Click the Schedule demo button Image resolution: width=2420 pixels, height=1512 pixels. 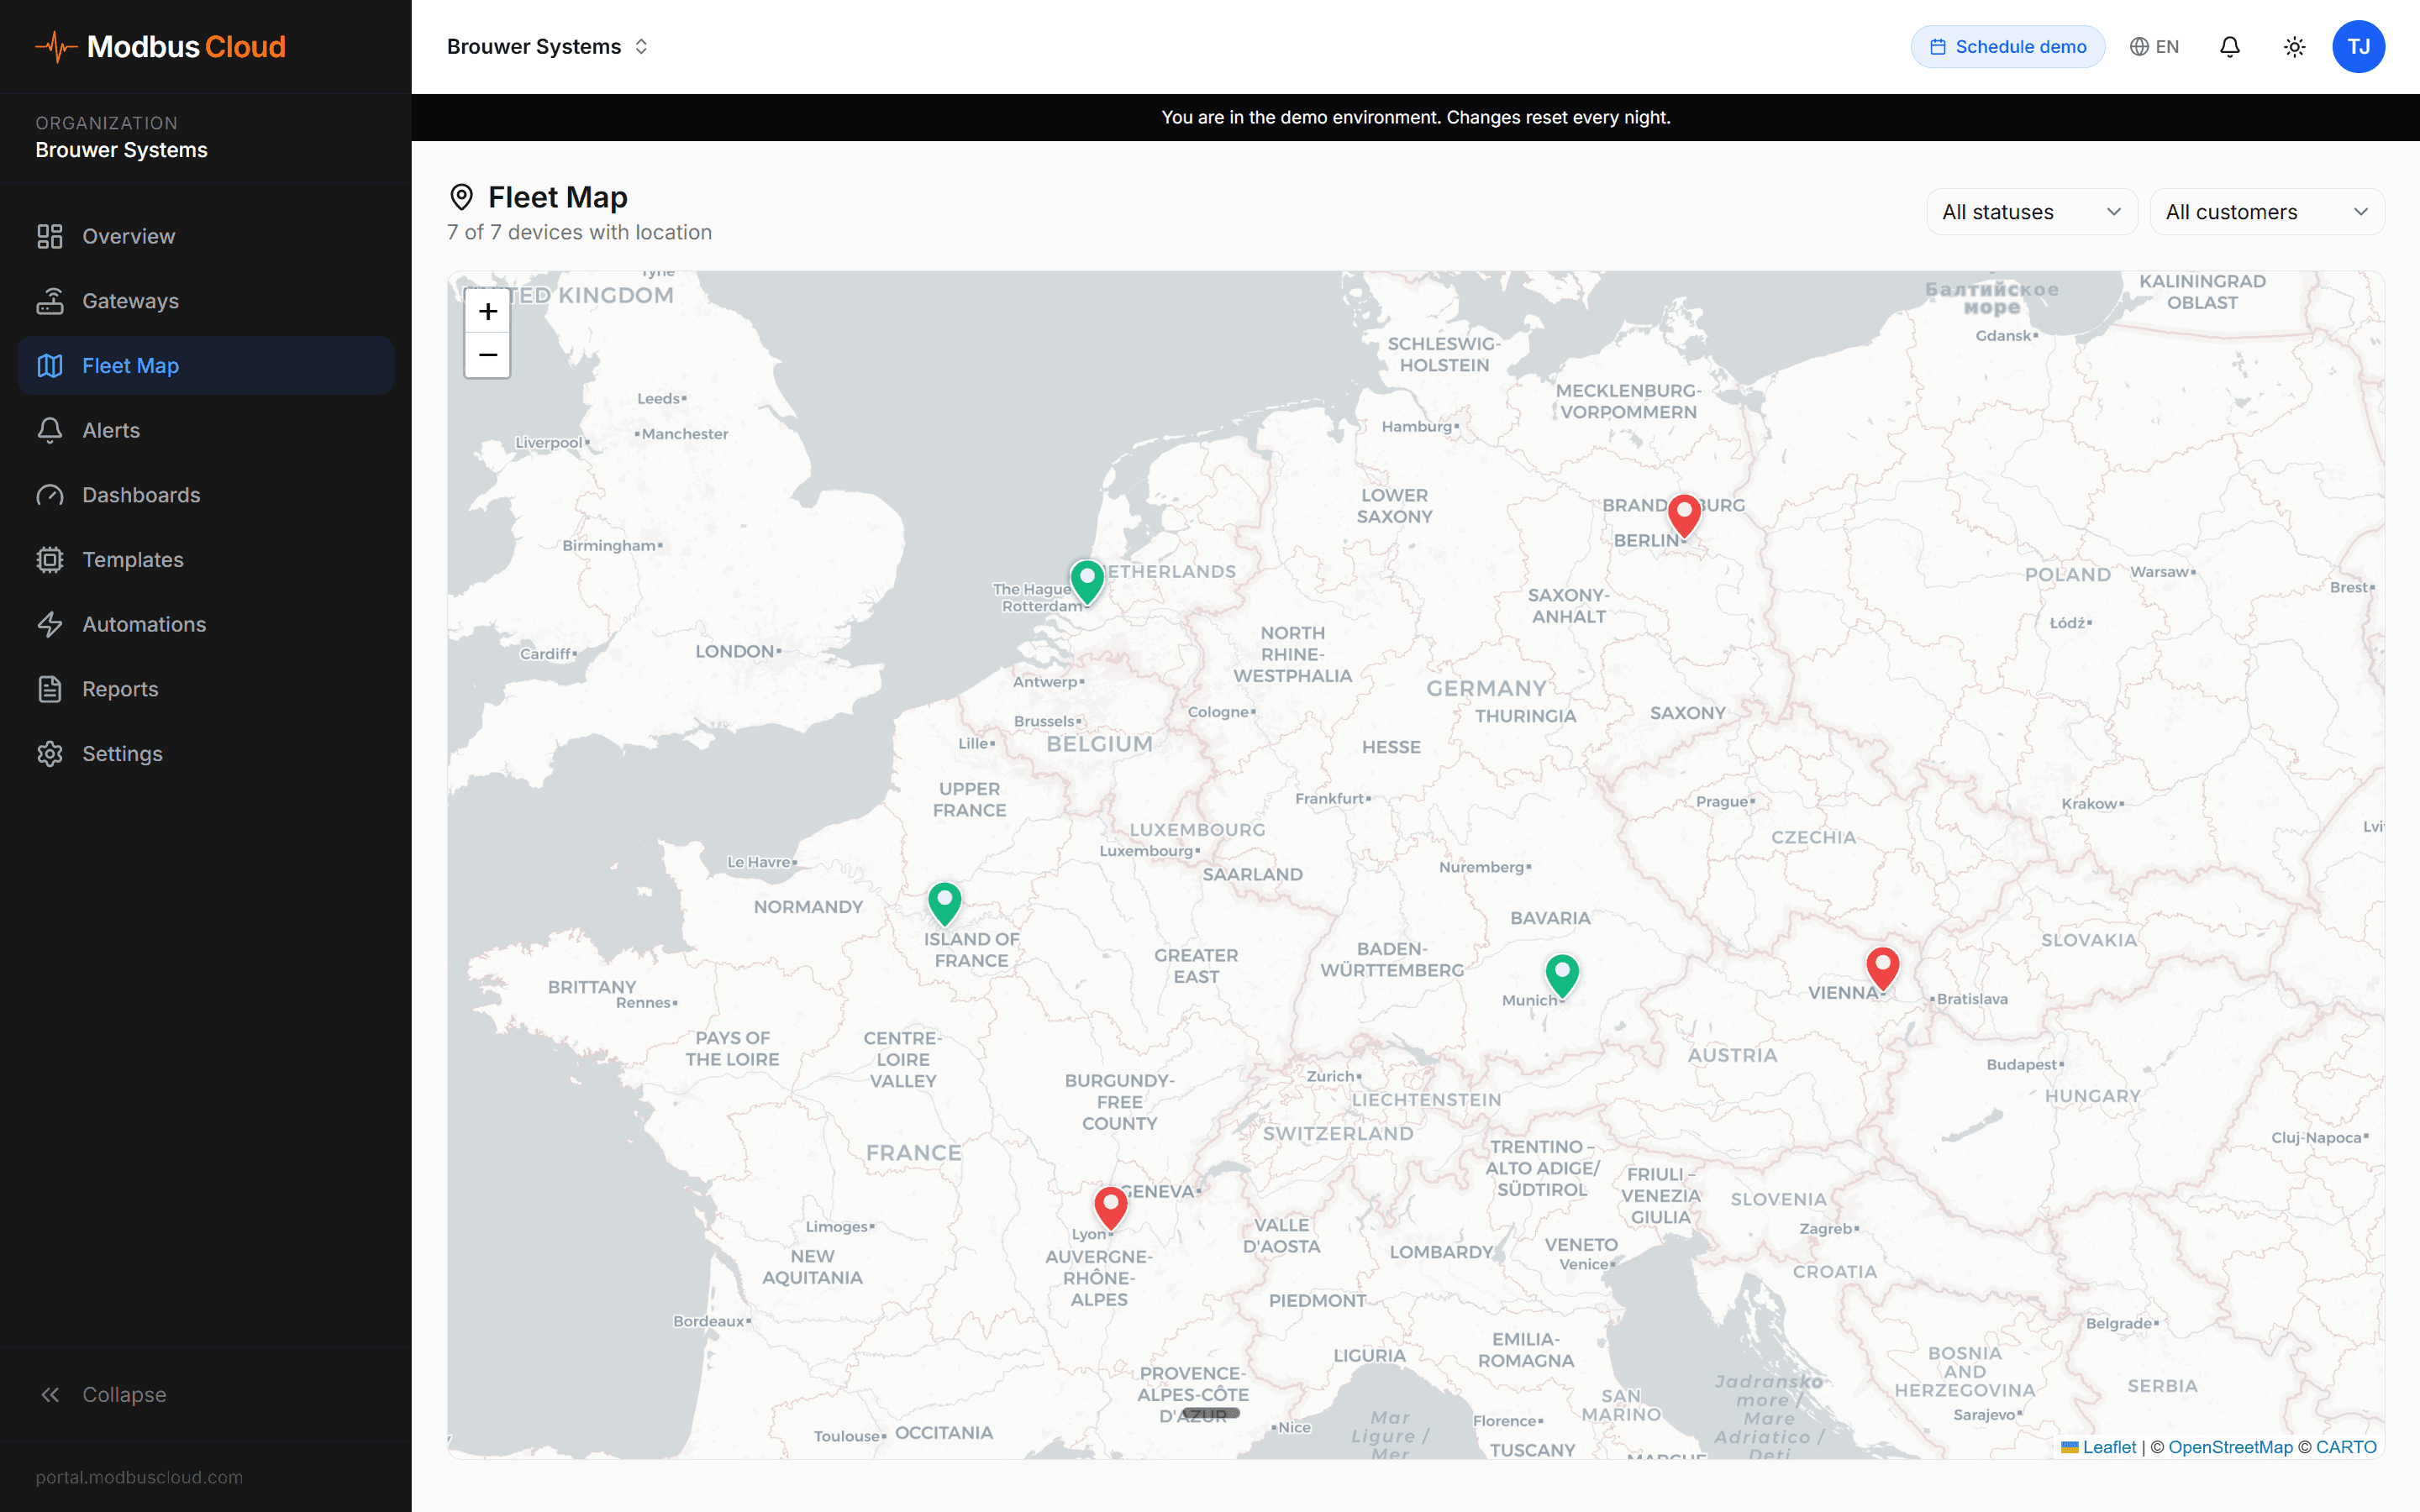click(x=2007, y=46)
